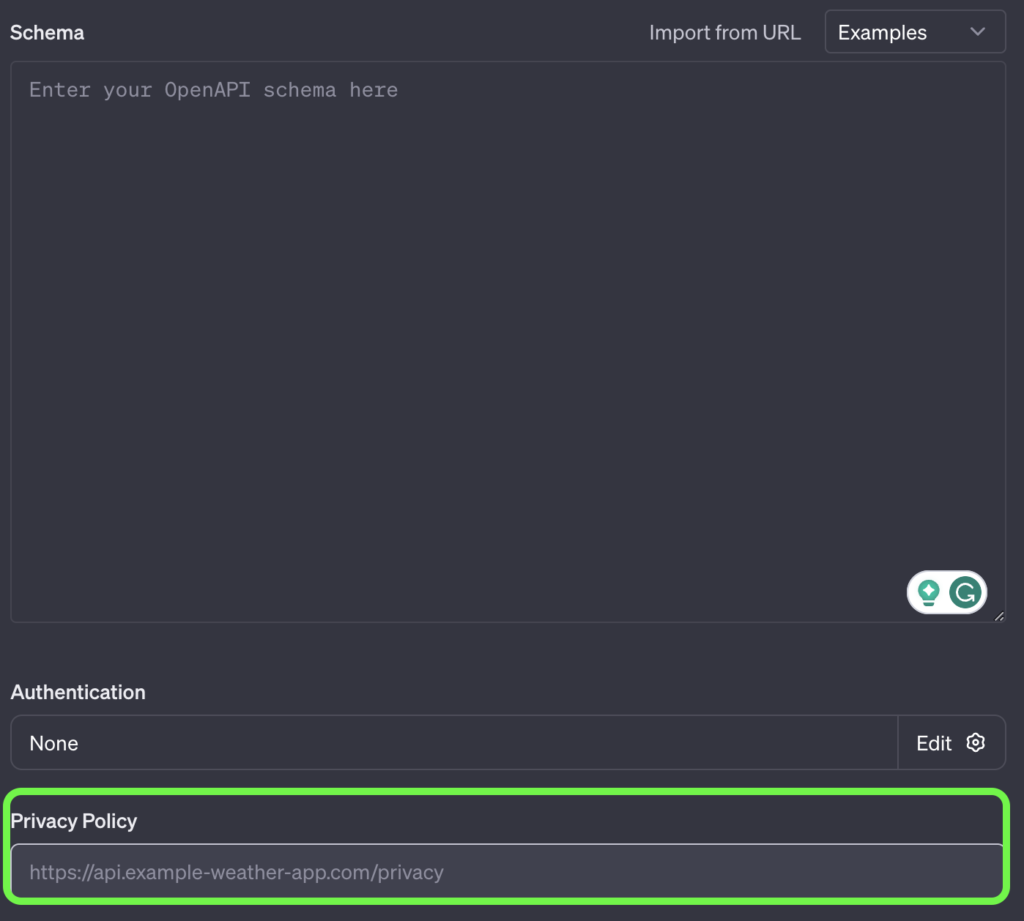Click the Grammarly pill widget in the schema box
This screenshot has height=921, width=1024.
tap(947, 592)
